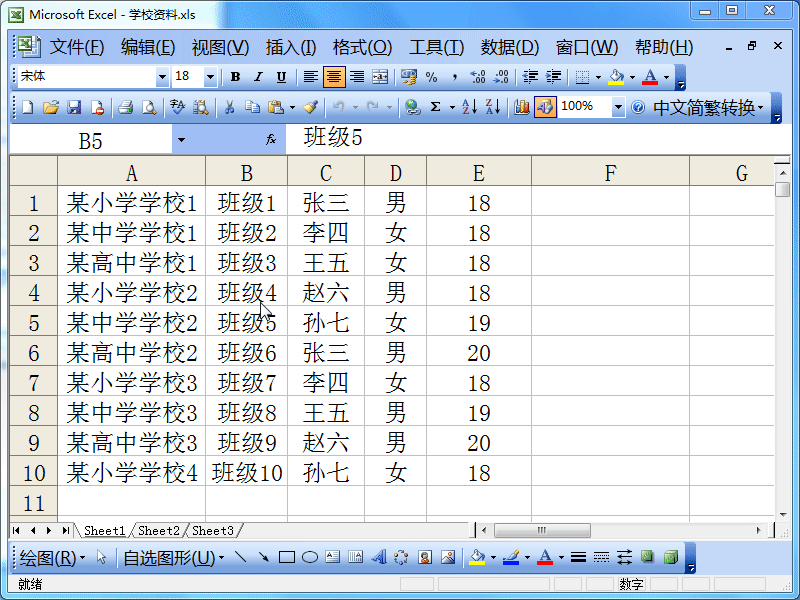Select the Arrow line drawing tool
Image resolution: width=800 pixels, height=600 pixels.
[x=264, y=557]
